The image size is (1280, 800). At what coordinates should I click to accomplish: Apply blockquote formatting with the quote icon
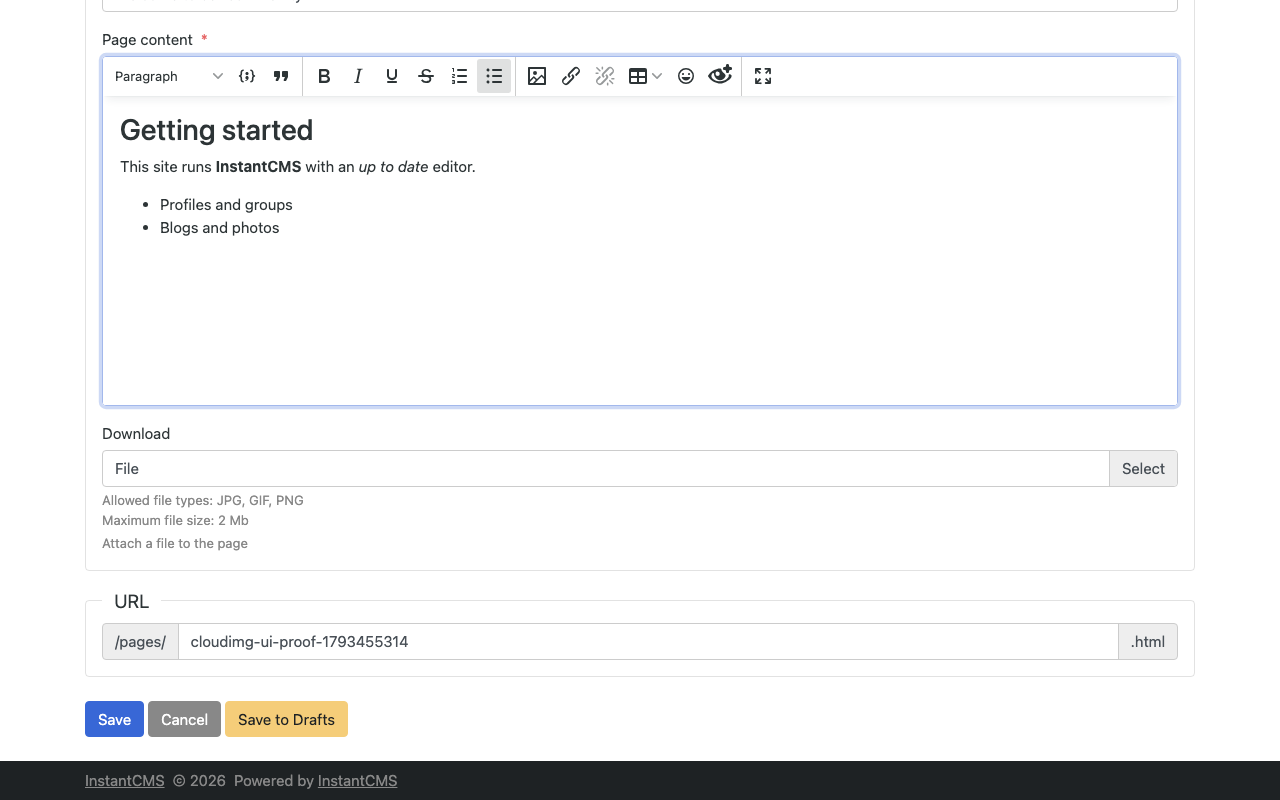pos(281,76)
